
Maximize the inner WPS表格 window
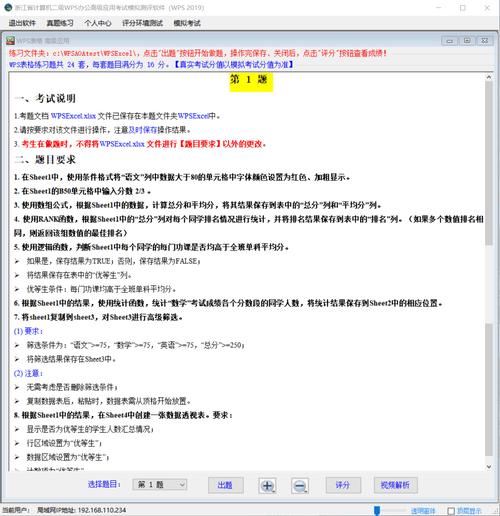(x=467, y=41)
